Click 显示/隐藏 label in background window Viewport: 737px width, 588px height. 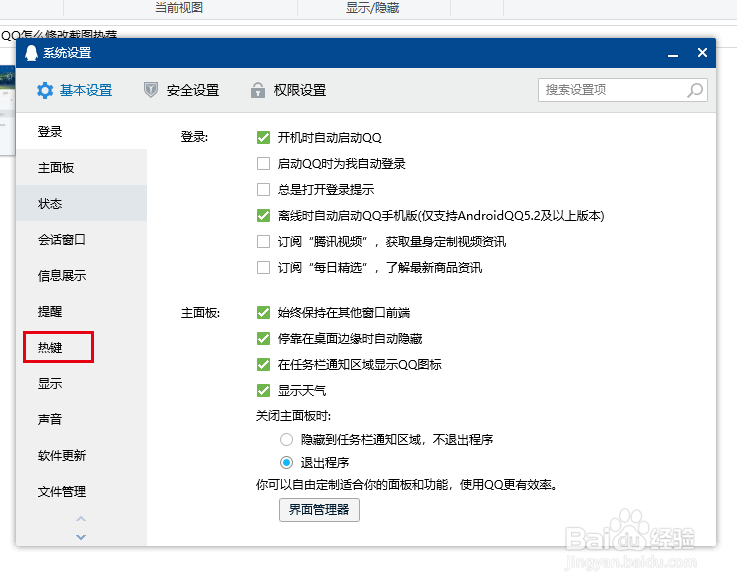coord(373,8)
